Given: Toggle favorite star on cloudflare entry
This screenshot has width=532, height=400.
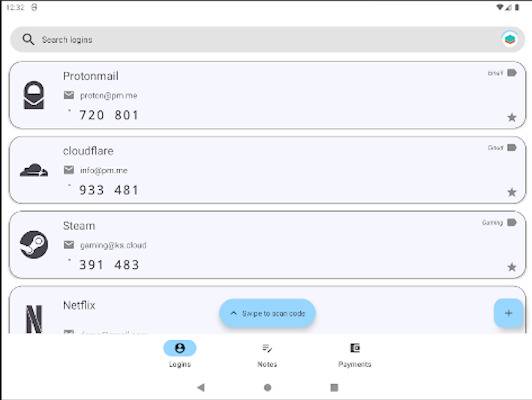Looking at the screenshot, I should tap(512, 192).
